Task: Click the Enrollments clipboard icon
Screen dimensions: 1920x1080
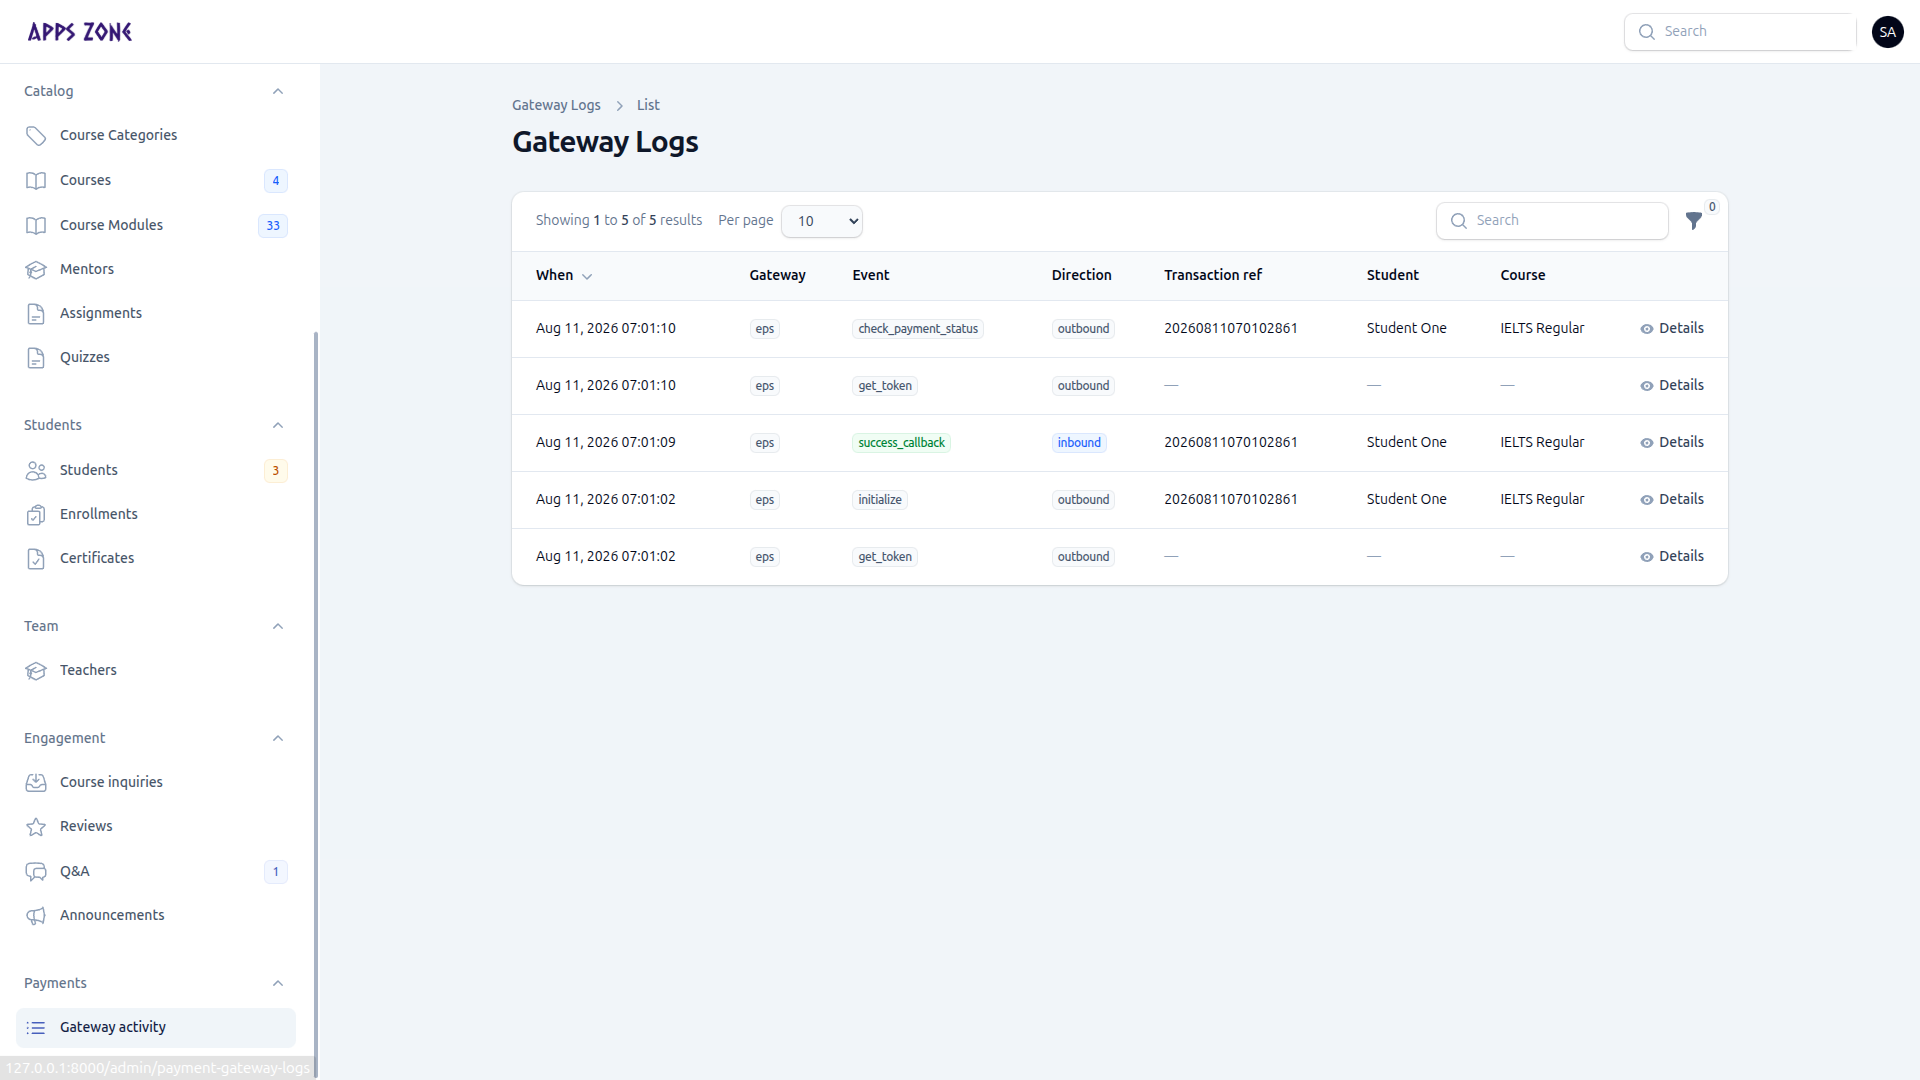Action: click(36, 515)
